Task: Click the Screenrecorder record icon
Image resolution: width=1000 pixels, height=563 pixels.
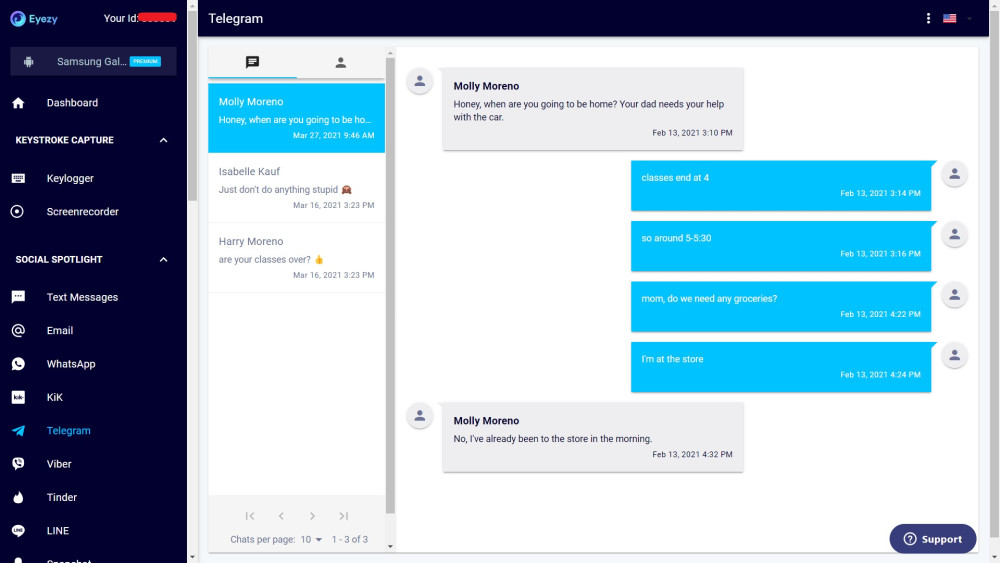Action: [18, 212]
